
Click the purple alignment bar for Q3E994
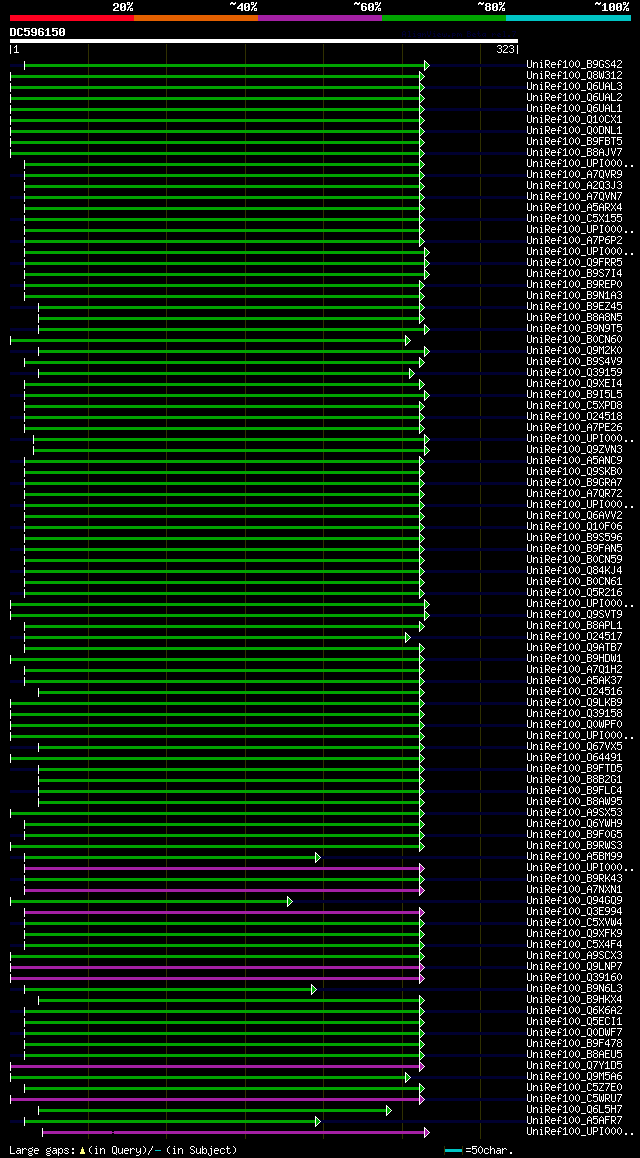224,912
